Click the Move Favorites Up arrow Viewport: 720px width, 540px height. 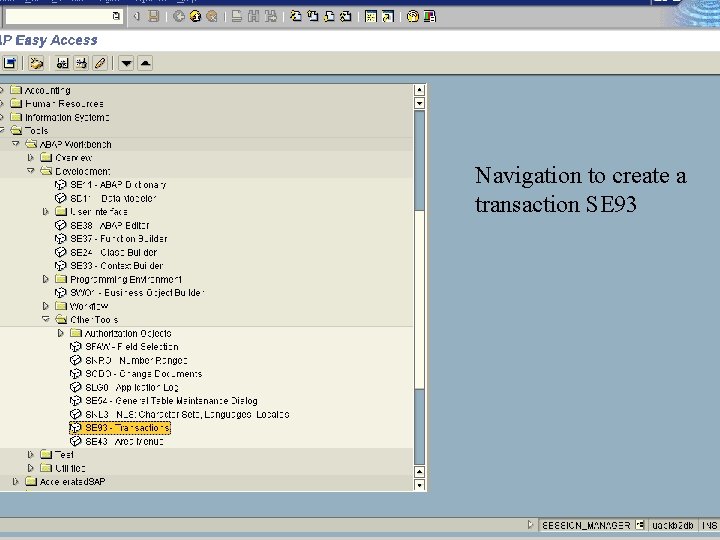click(145, 63)
